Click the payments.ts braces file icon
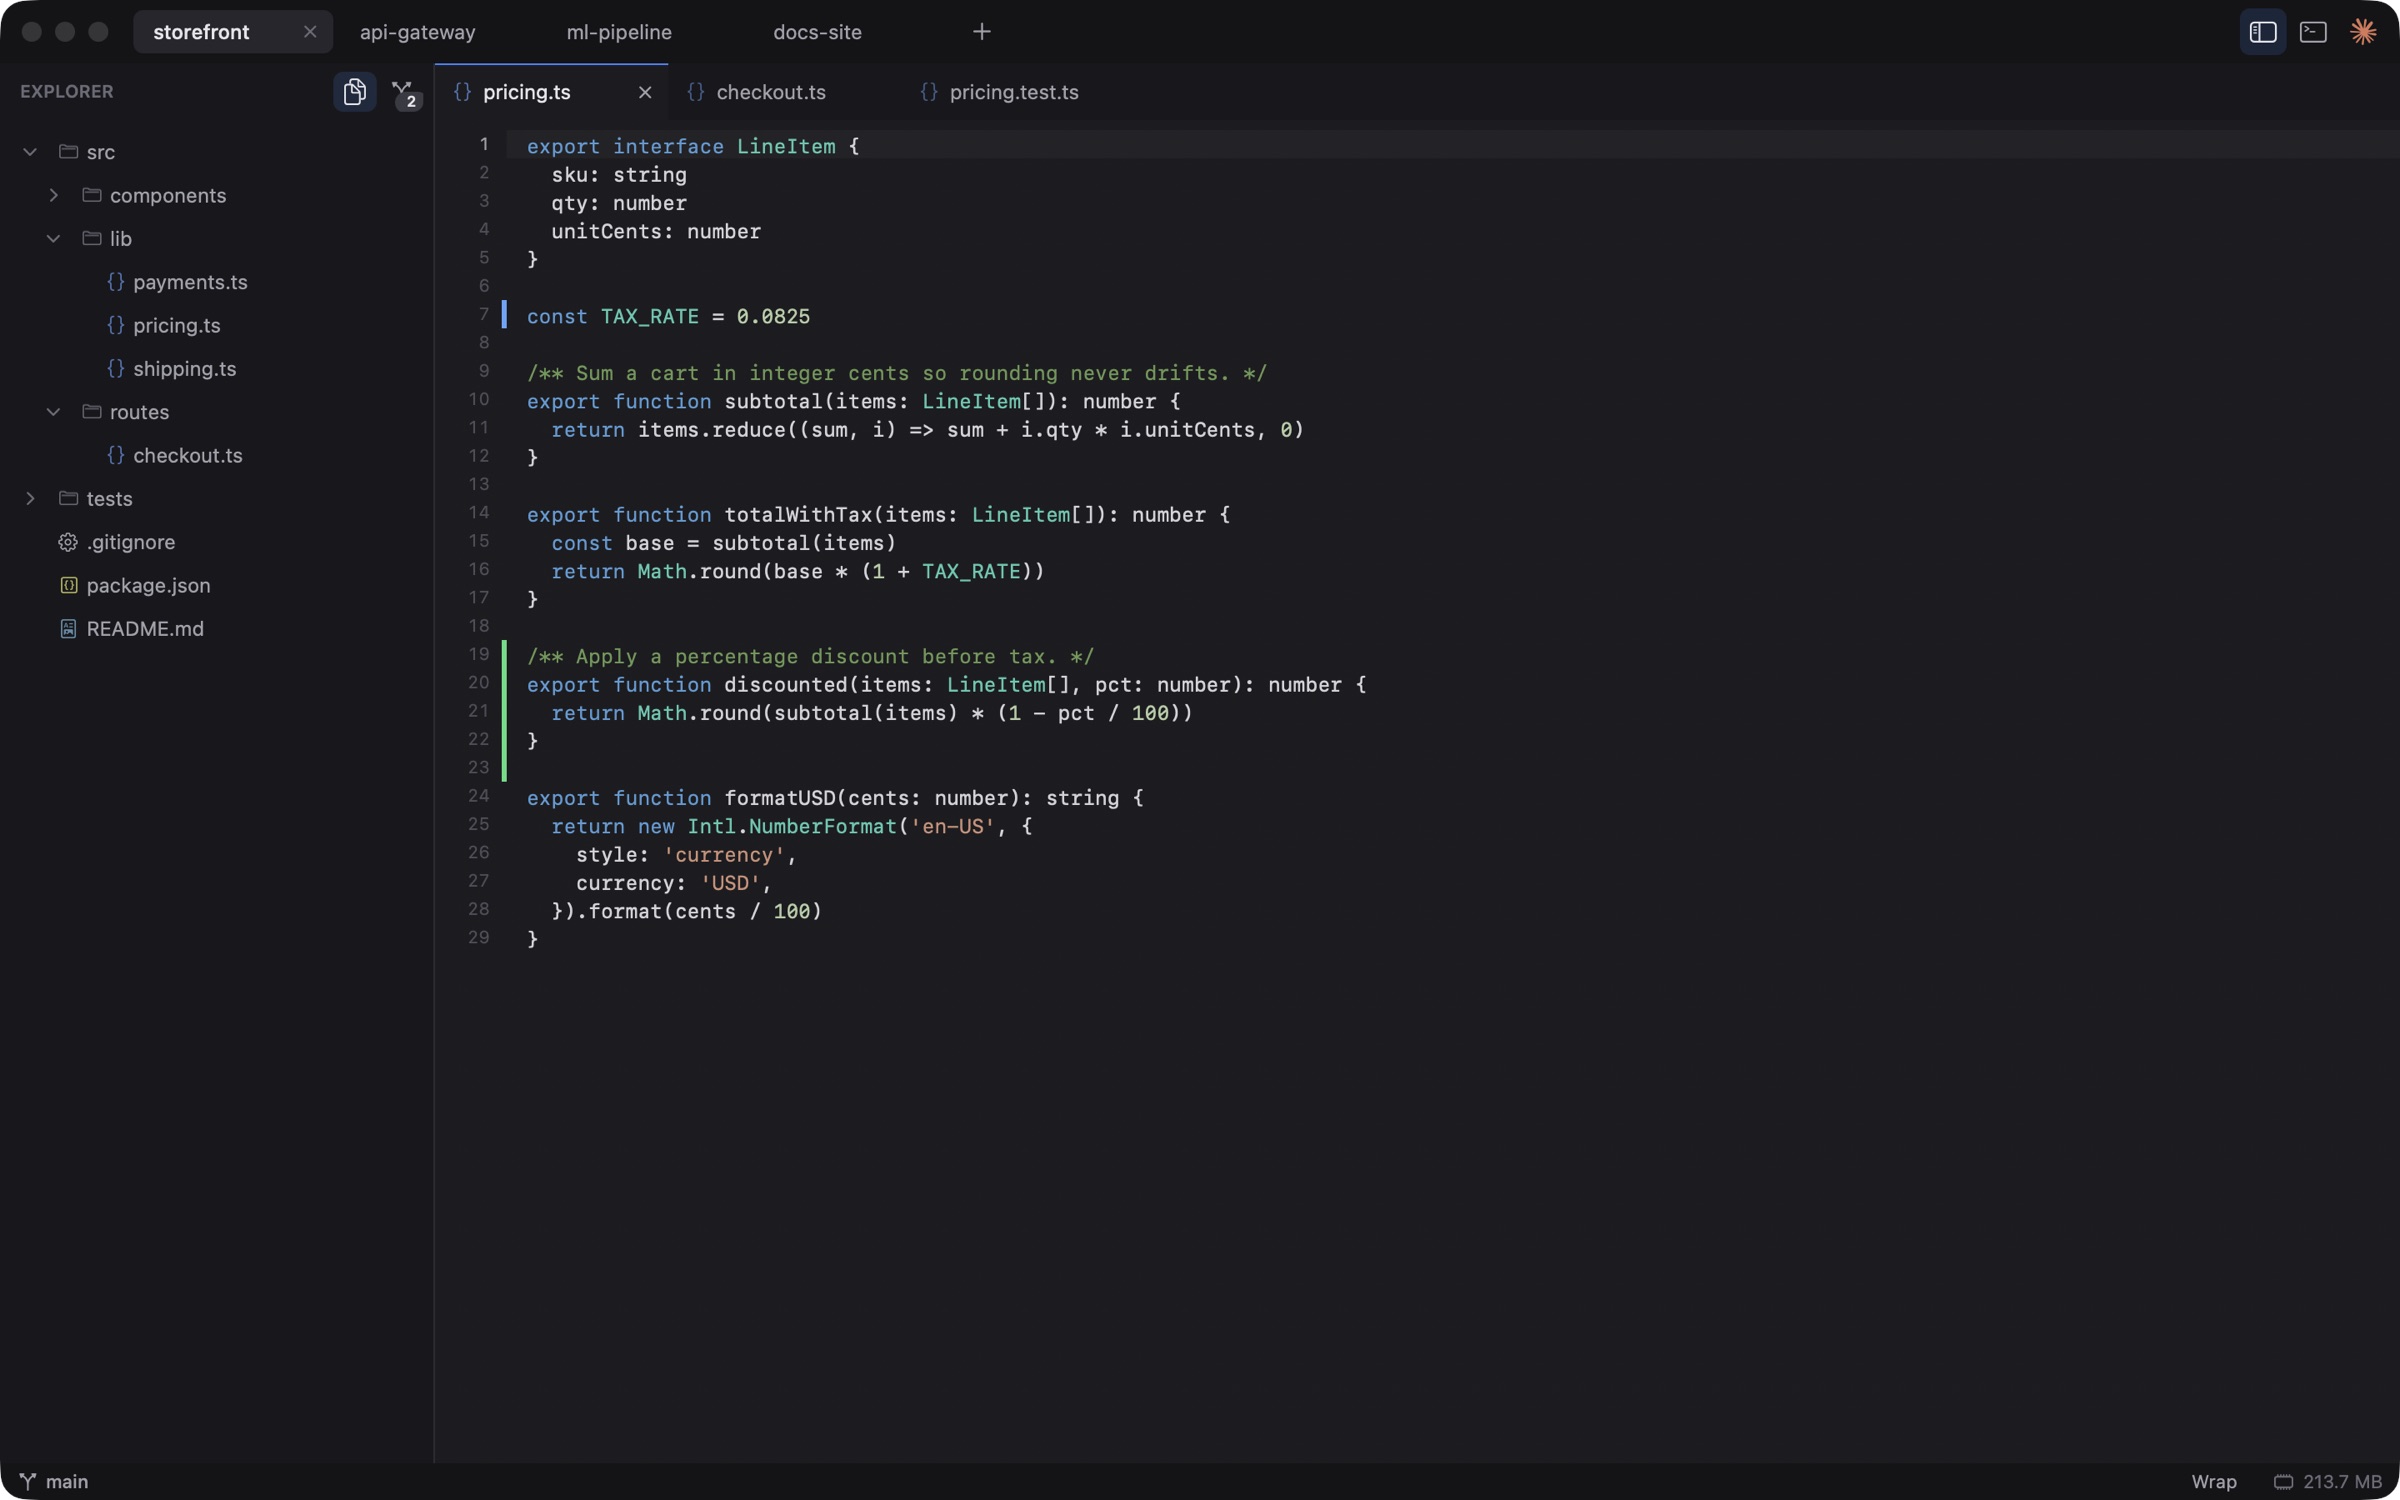2400x1500 pixels. coord(115,282)
